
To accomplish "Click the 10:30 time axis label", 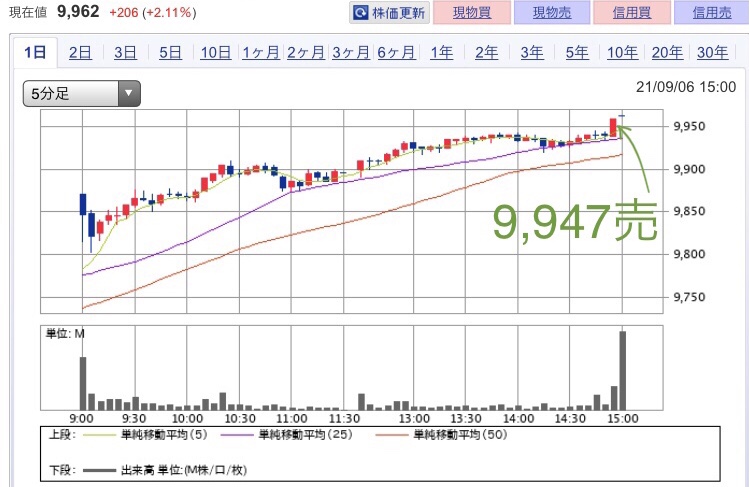I will (x=240, y=419).
